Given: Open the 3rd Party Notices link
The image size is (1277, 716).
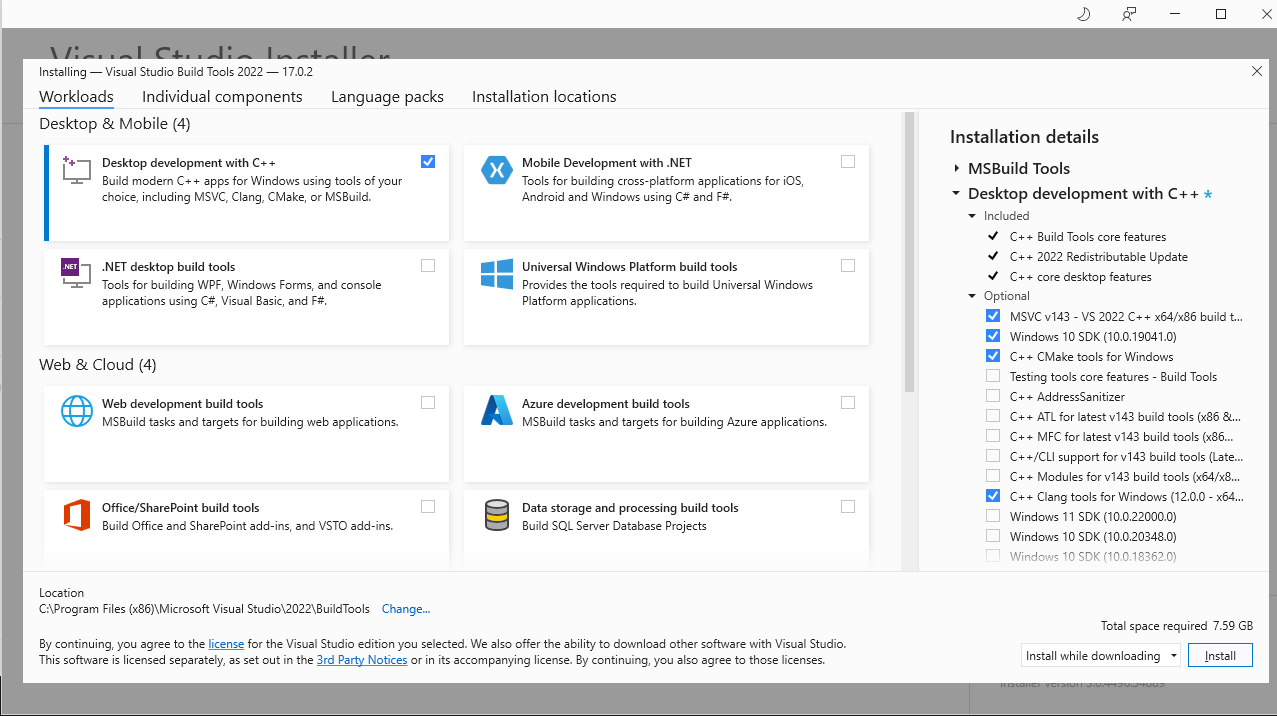Looking at the screenshot, I should click(x=362, y=660).
